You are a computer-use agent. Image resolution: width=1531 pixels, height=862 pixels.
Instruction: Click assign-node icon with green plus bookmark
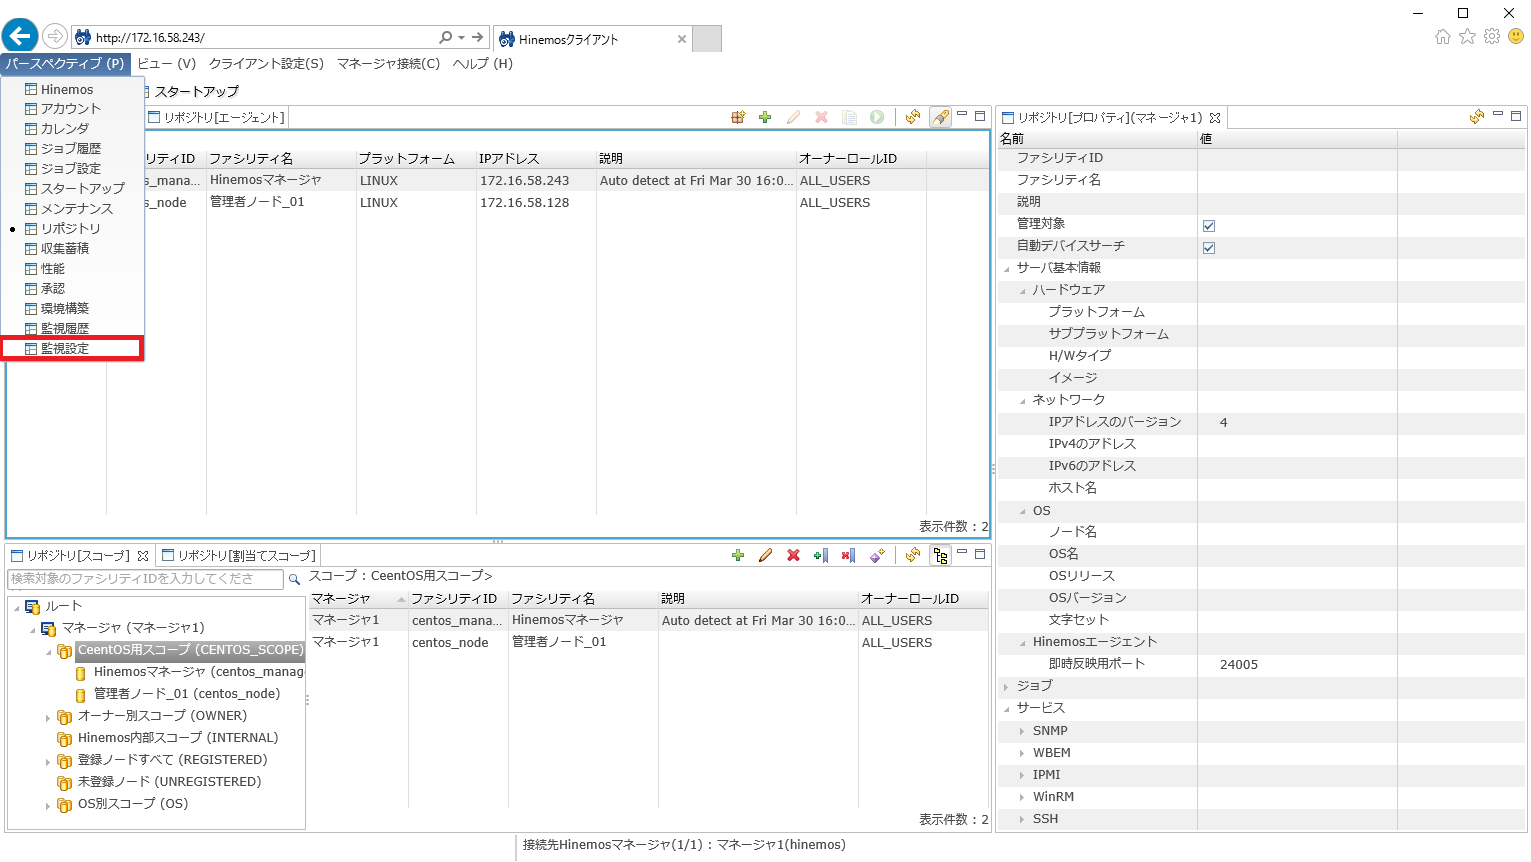pos(821,555)
